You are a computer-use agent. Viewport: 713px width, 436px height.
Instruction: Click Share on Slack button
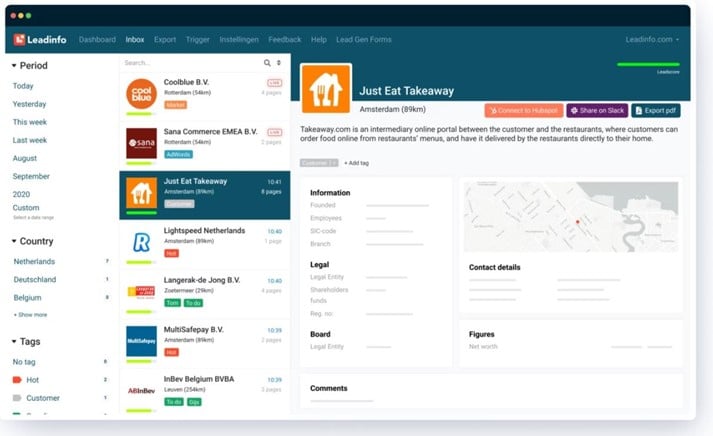597,110
